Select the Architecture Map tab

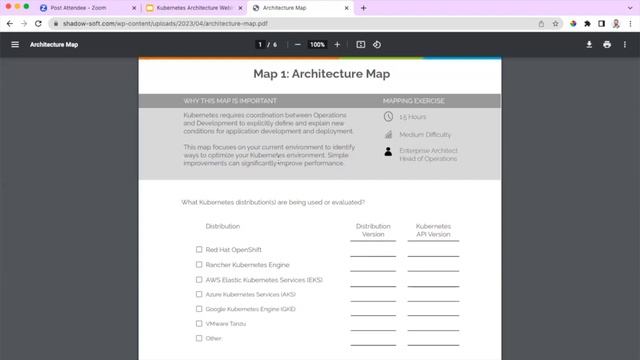300,8
